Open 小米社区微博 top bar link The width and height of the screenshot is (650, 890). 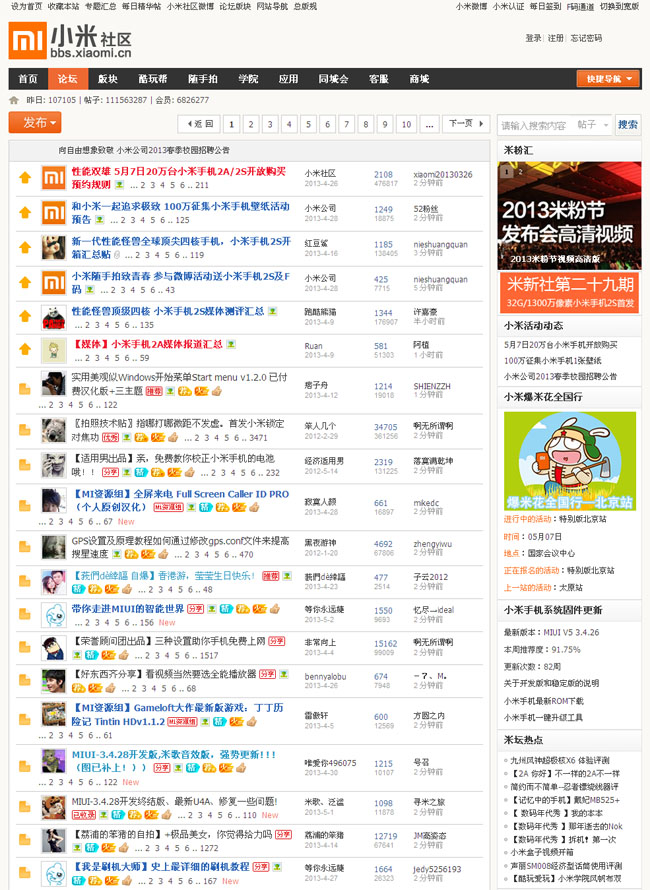click(x=190, y=6)
